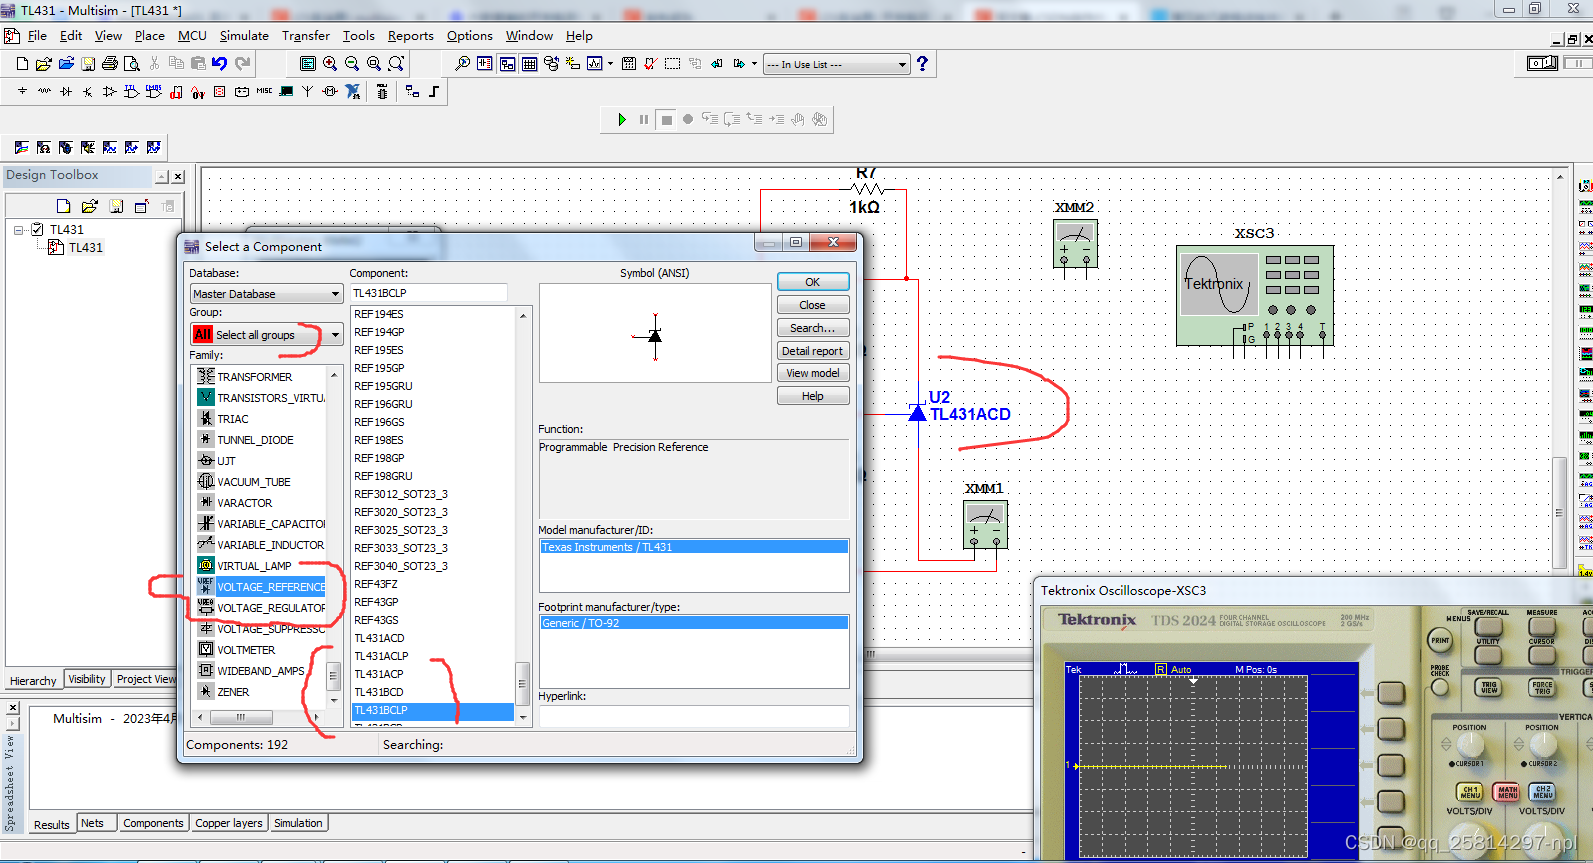
Task: Place a diode component
Action: point(66,91)
